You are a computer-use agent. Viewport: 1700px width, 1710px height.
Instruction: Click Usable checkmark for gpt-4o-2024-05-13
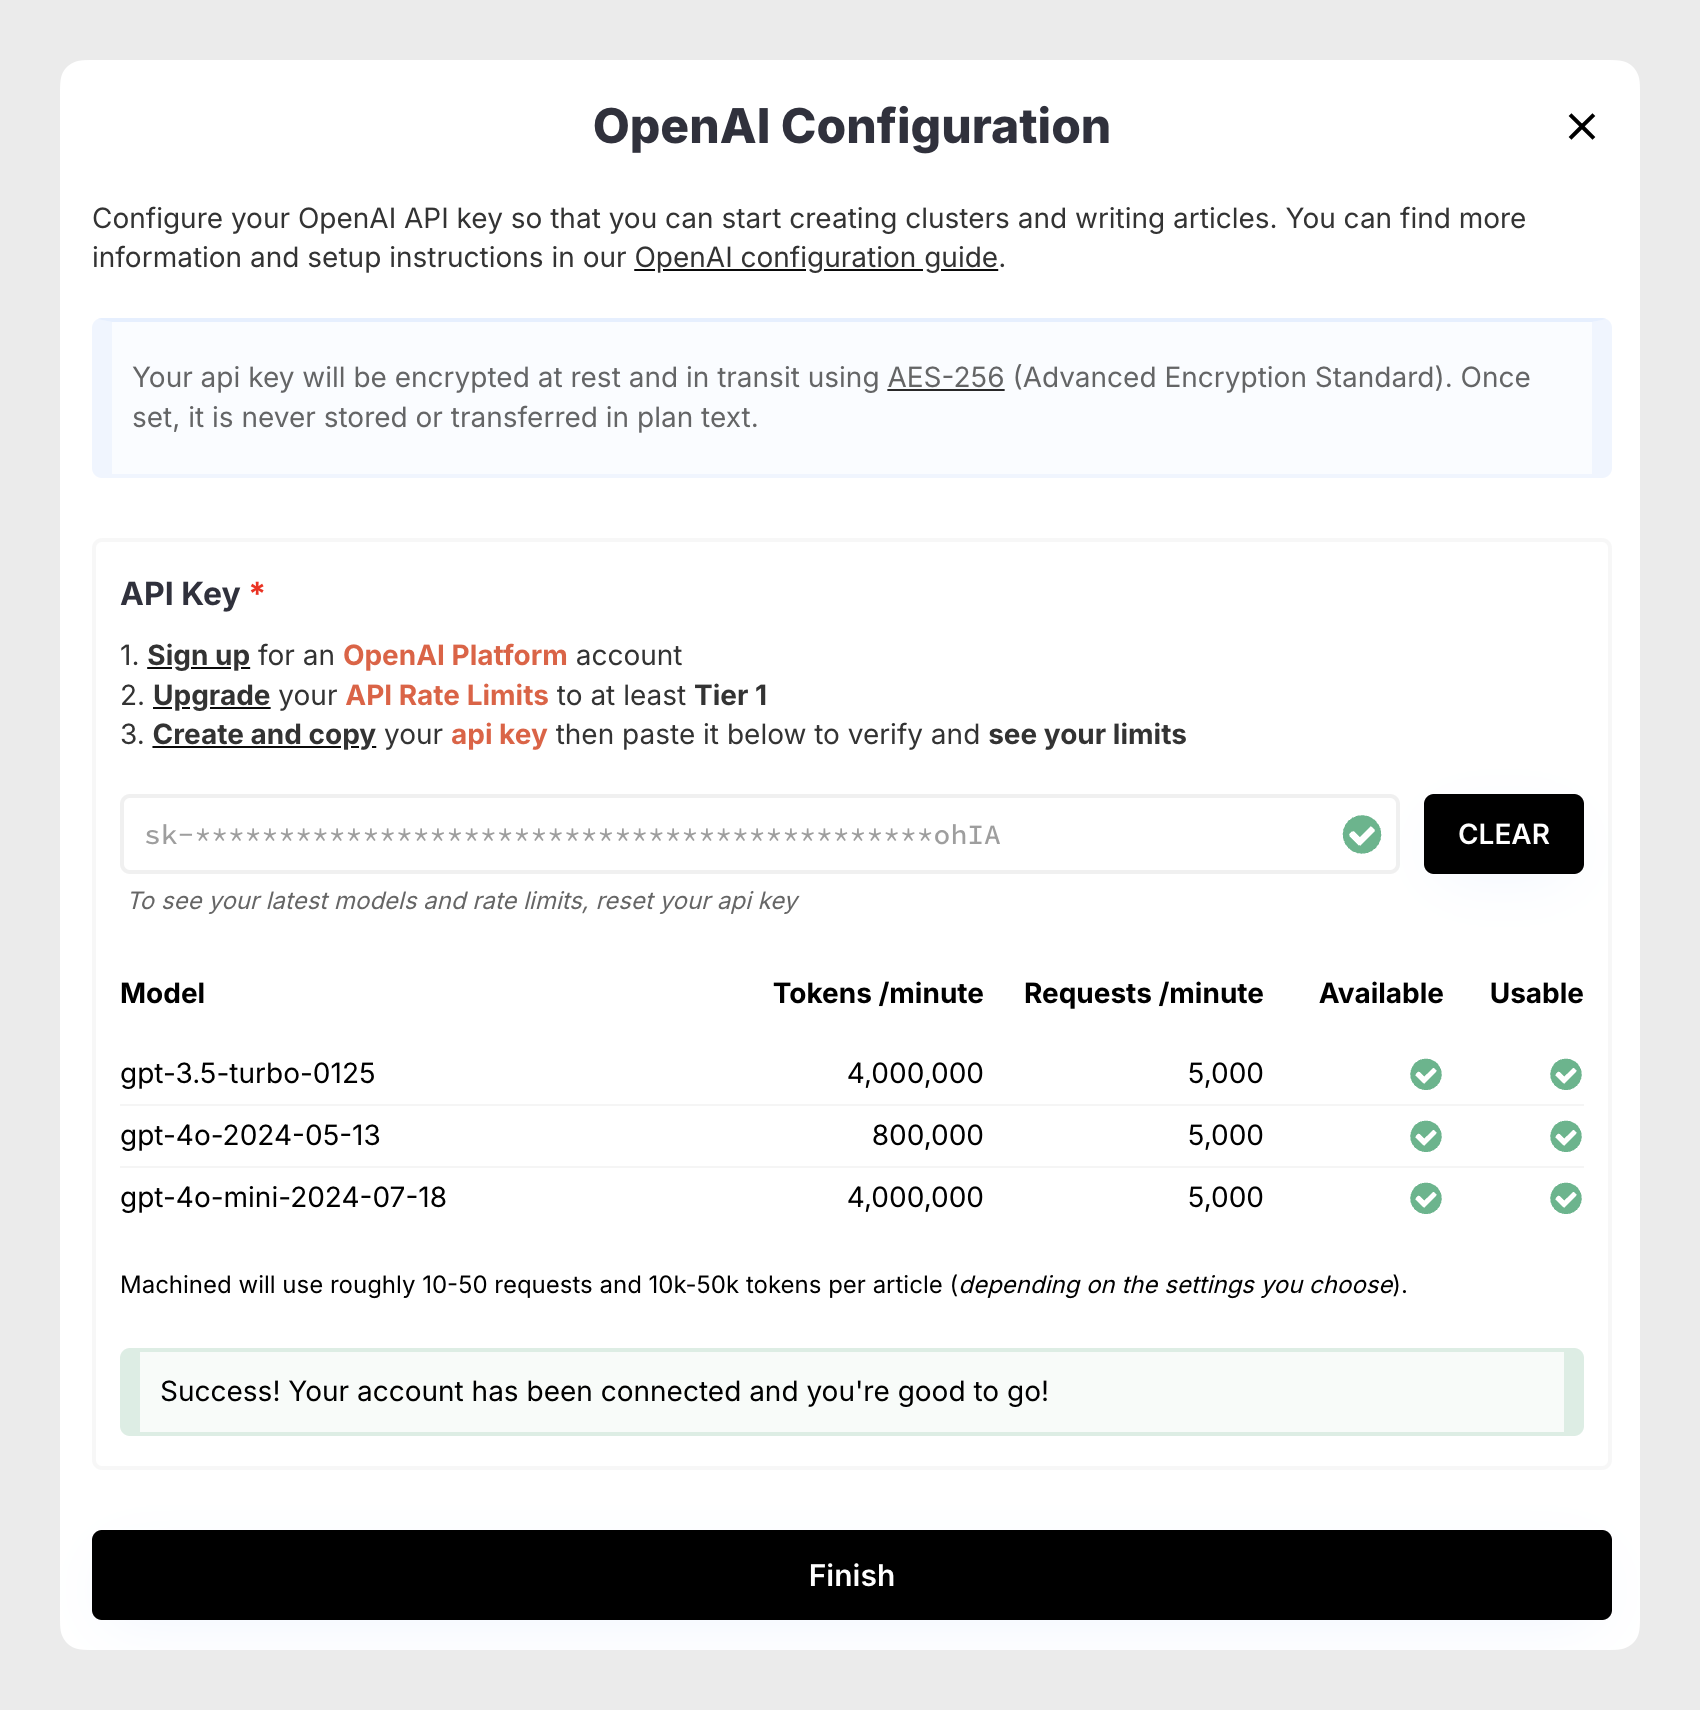tap(1565, 1136)
